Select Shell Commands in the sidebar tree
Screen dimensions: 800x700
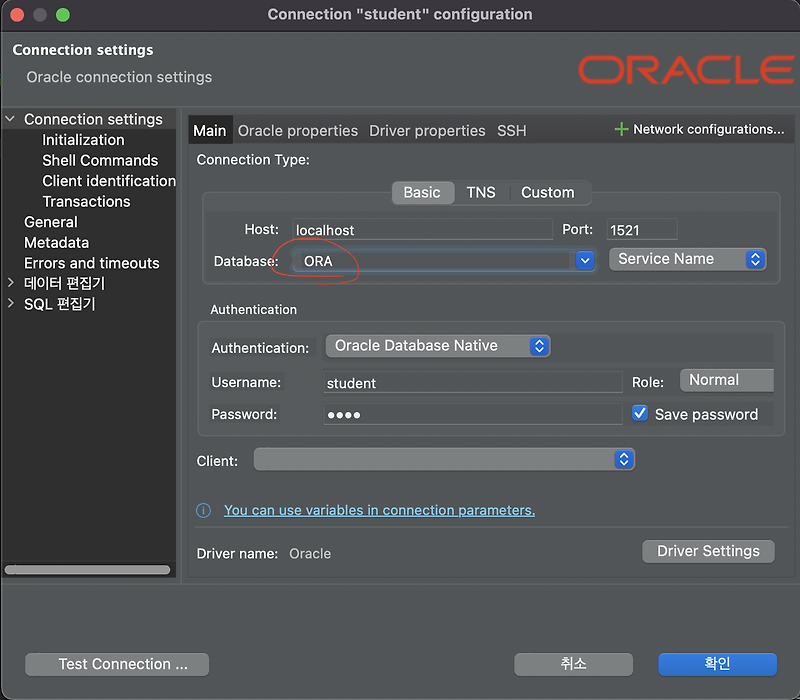pyautogui.click(x=100, y=160)
